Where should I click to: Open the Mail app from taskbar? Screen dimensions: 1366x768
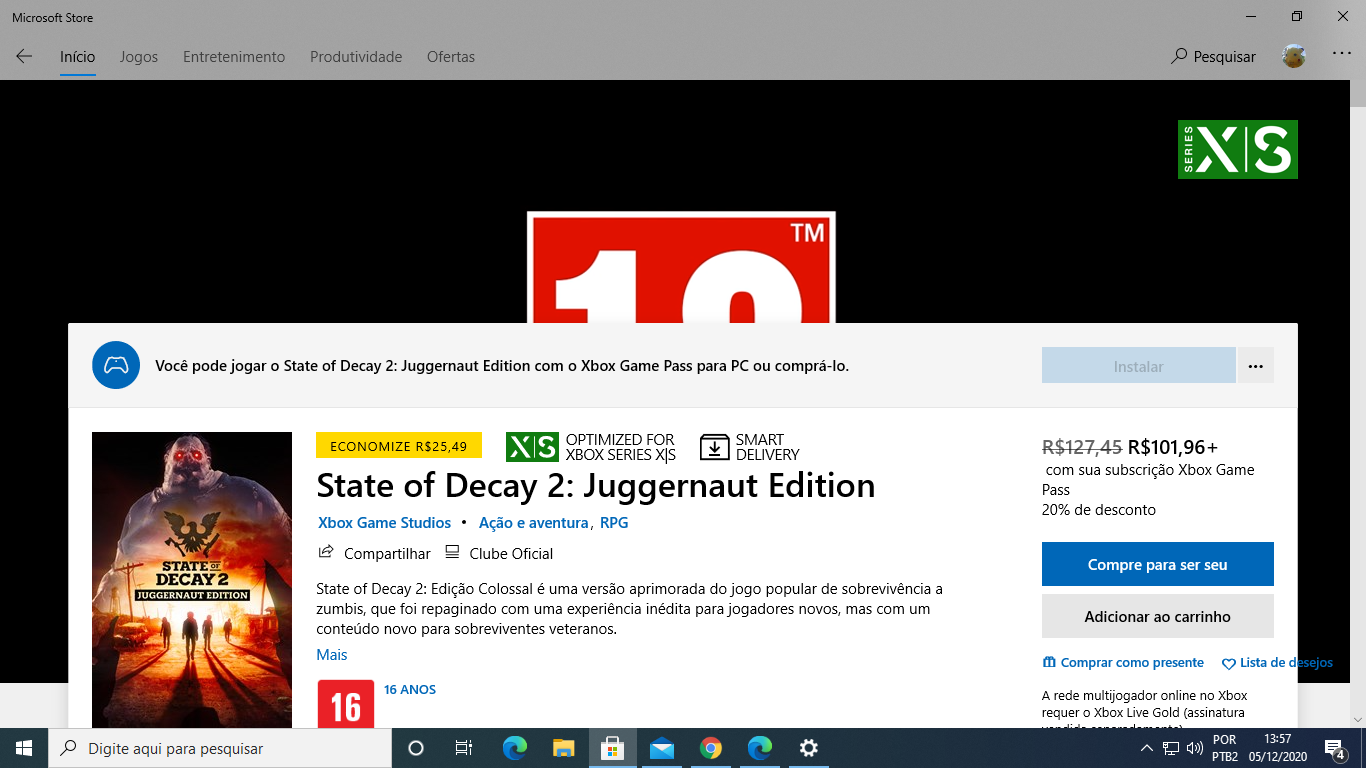661,748
